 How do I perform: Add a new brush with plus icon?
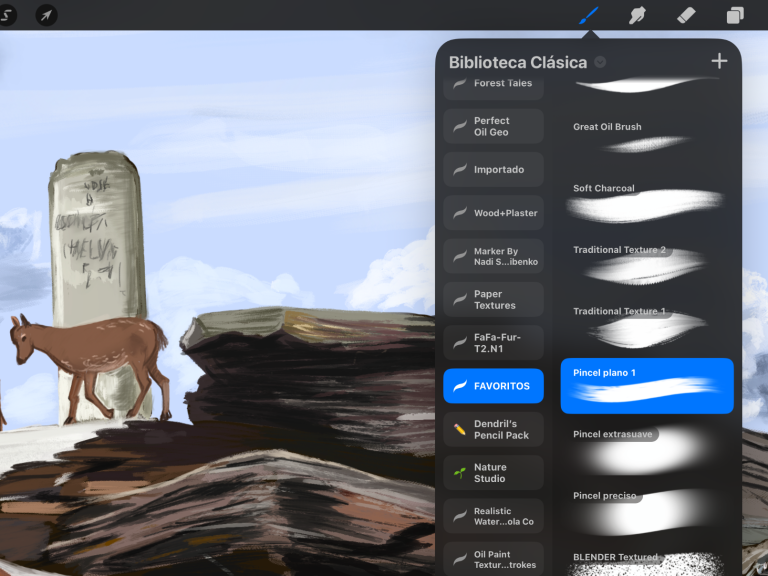click(719, 61)
